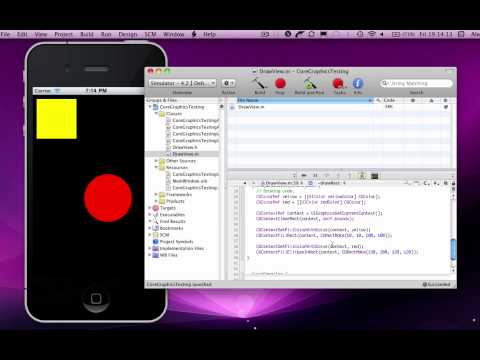The height and width of the screenshot is (360, 480).
Task: Collapse the Classes group triangle
Action: click(156, 114)
